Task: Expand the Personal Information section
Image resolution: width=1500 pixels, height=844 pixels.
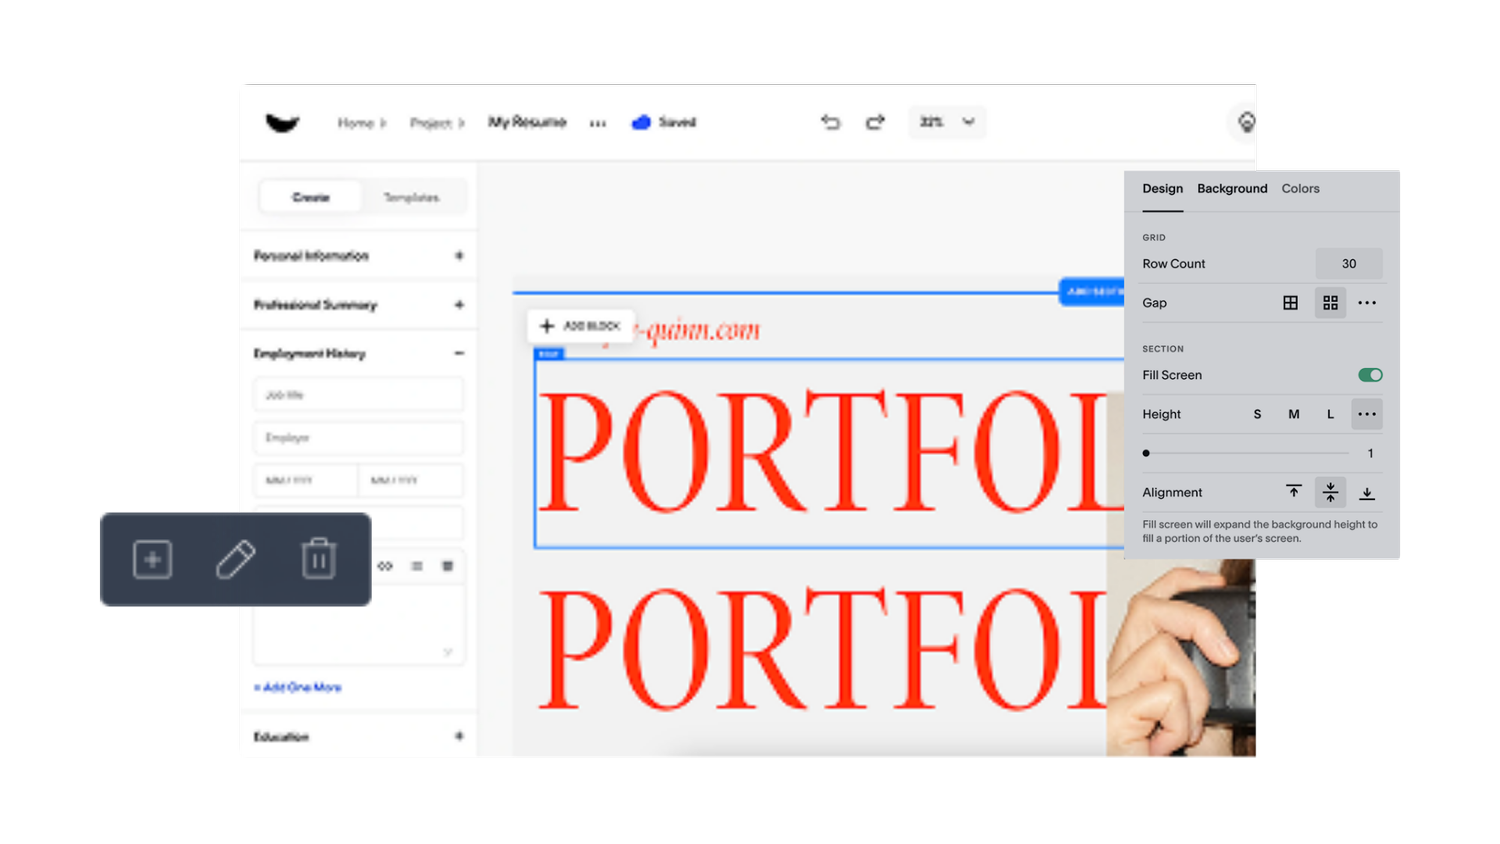Action: tap(459, 256)
